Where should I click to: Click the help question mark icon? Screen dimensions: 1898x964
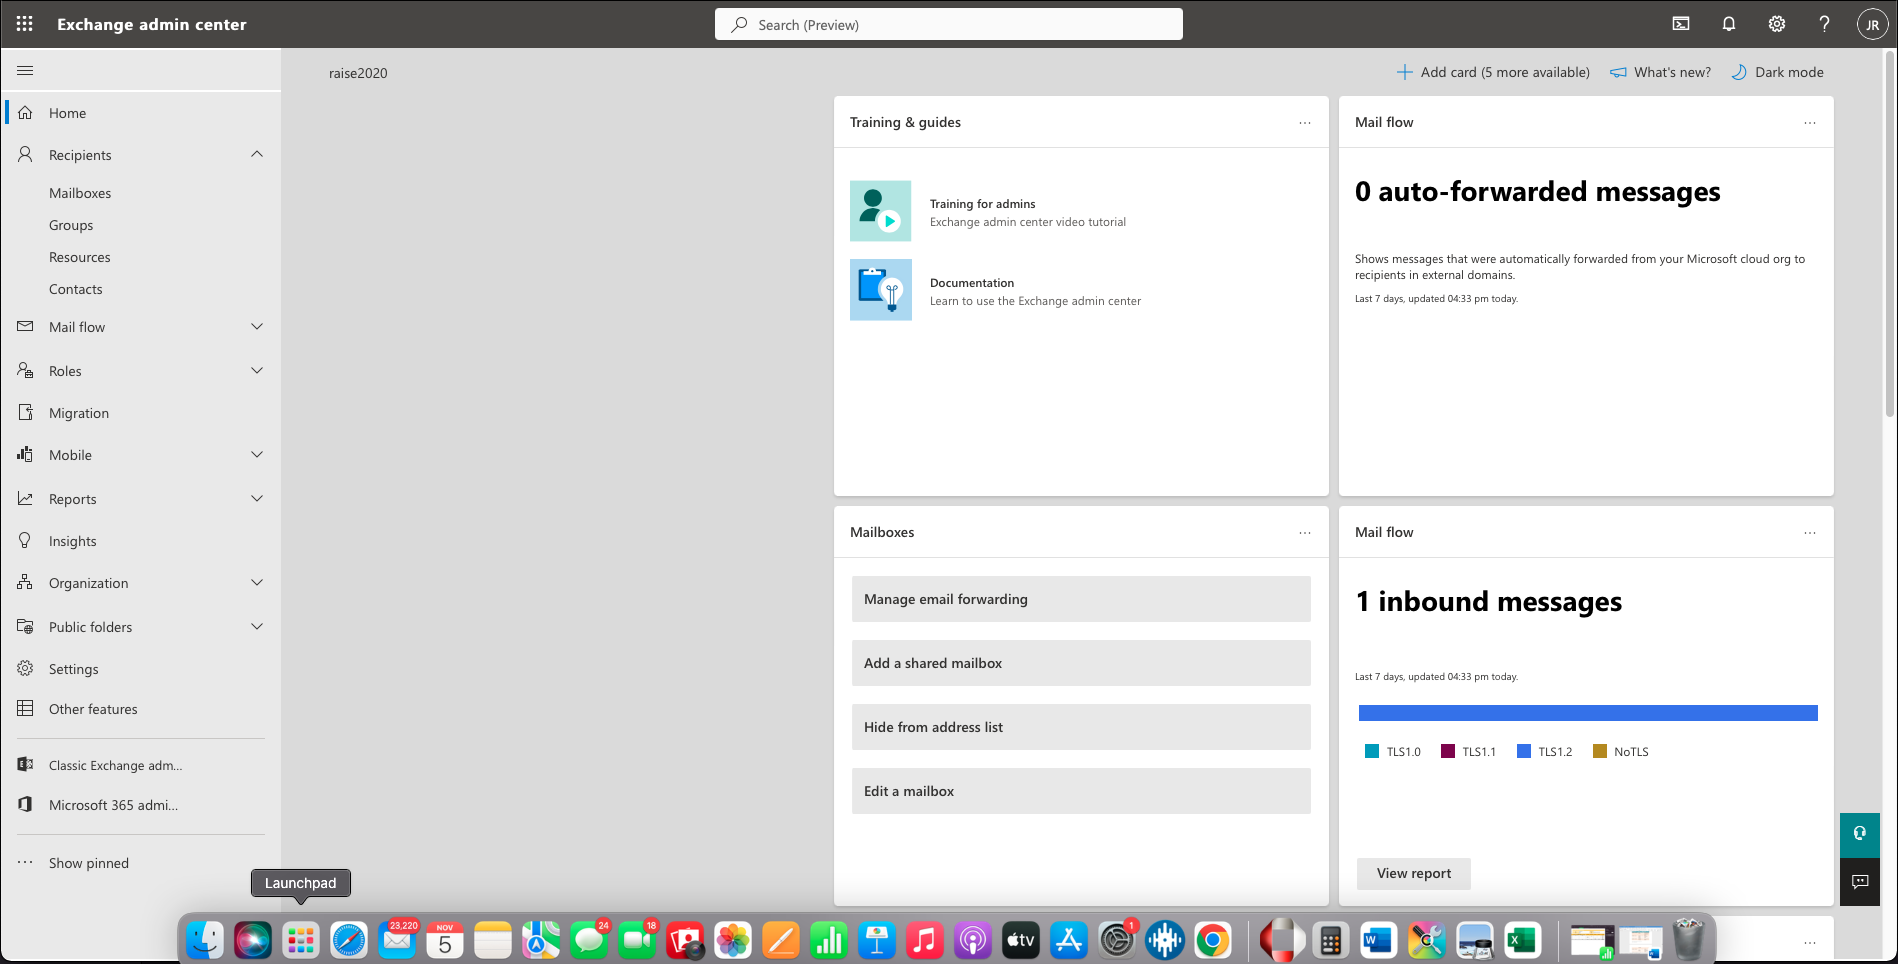[x=1824, y=24]
